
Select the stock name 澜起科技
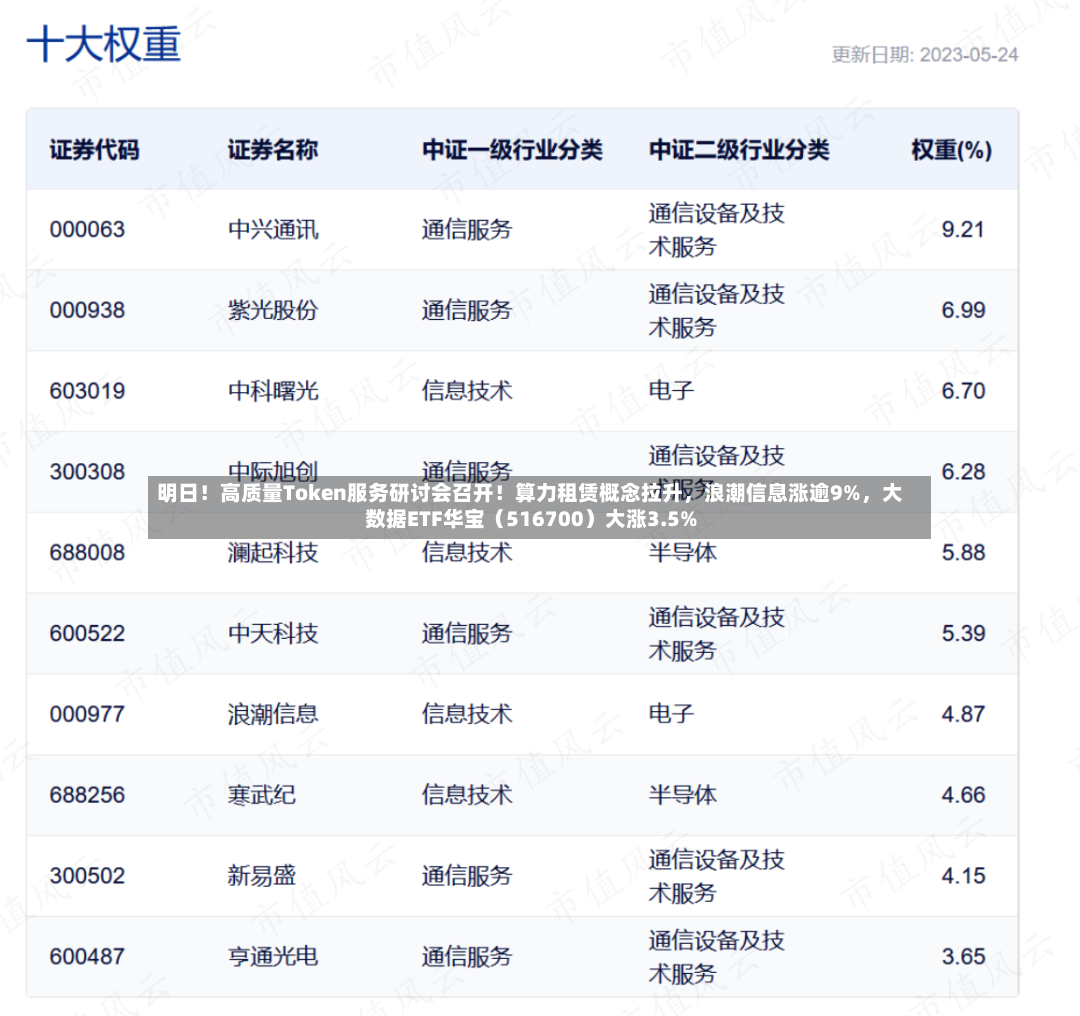tap(273, 552)
